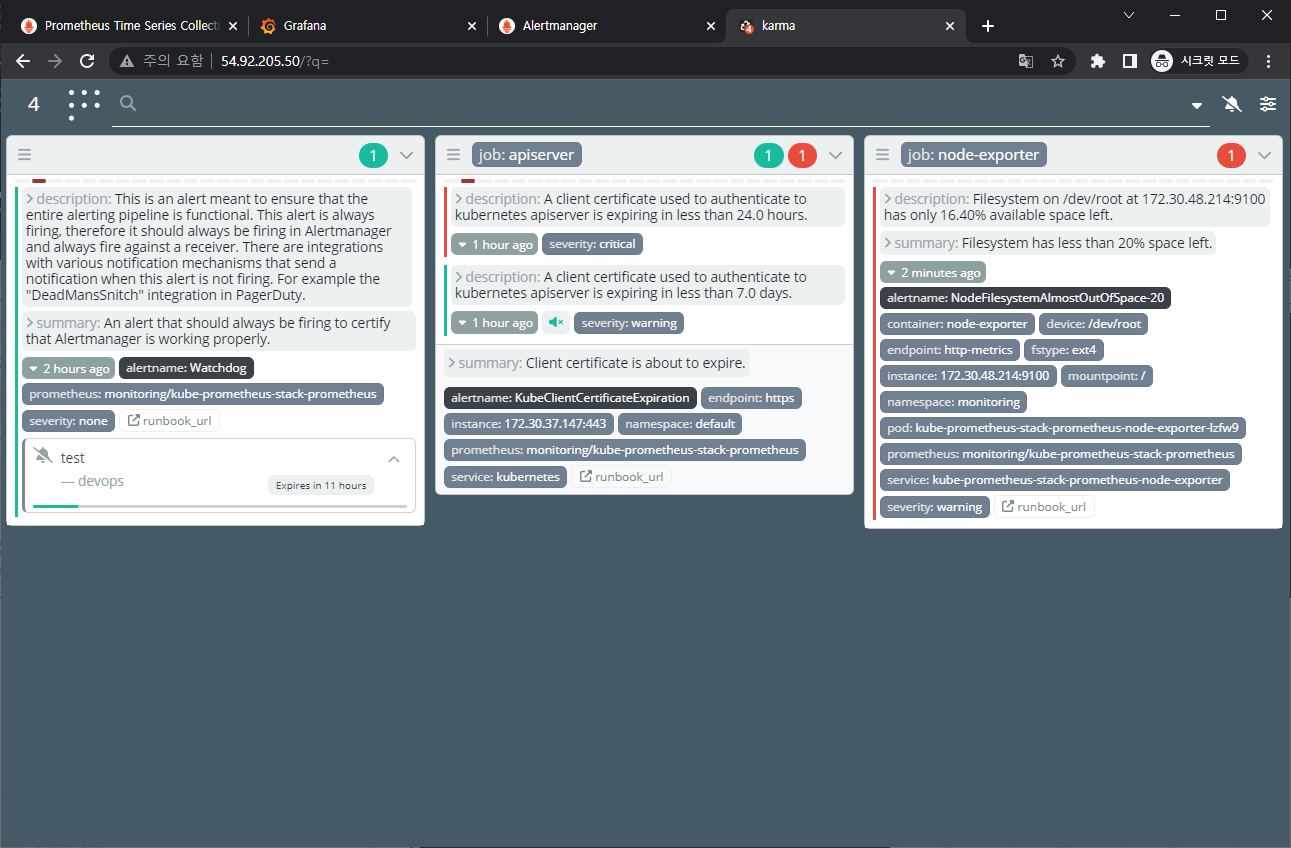Click the severity: critical label
This screenshot has width=1291, height=848.
(x=592, y=244)
